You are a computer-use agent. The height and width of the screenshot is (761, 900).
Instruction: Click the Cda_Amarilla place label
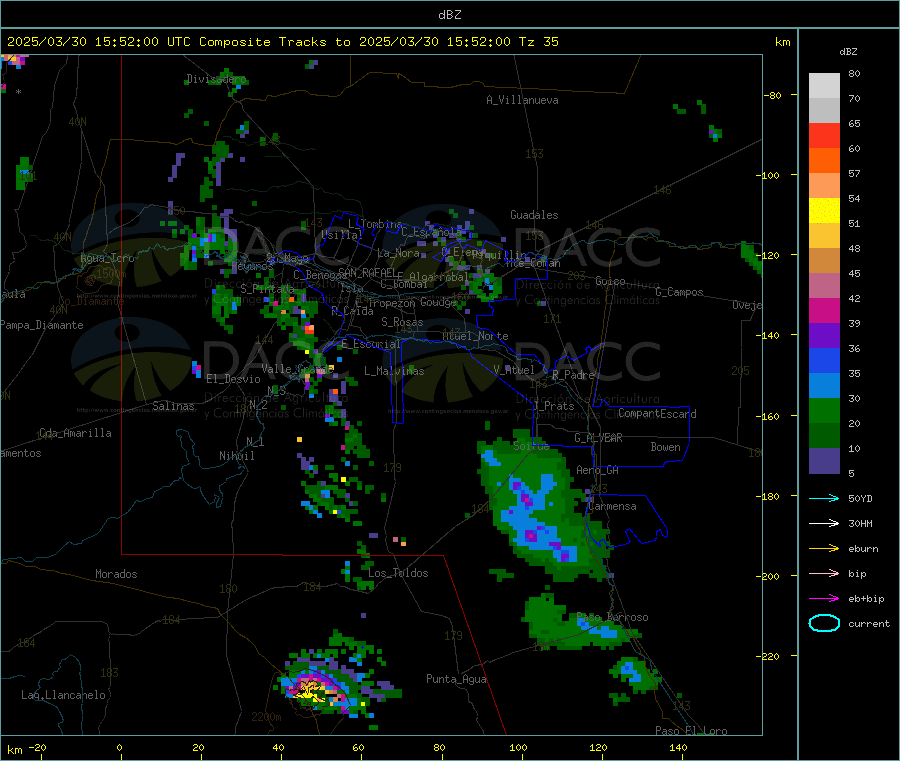click(75, 433)
